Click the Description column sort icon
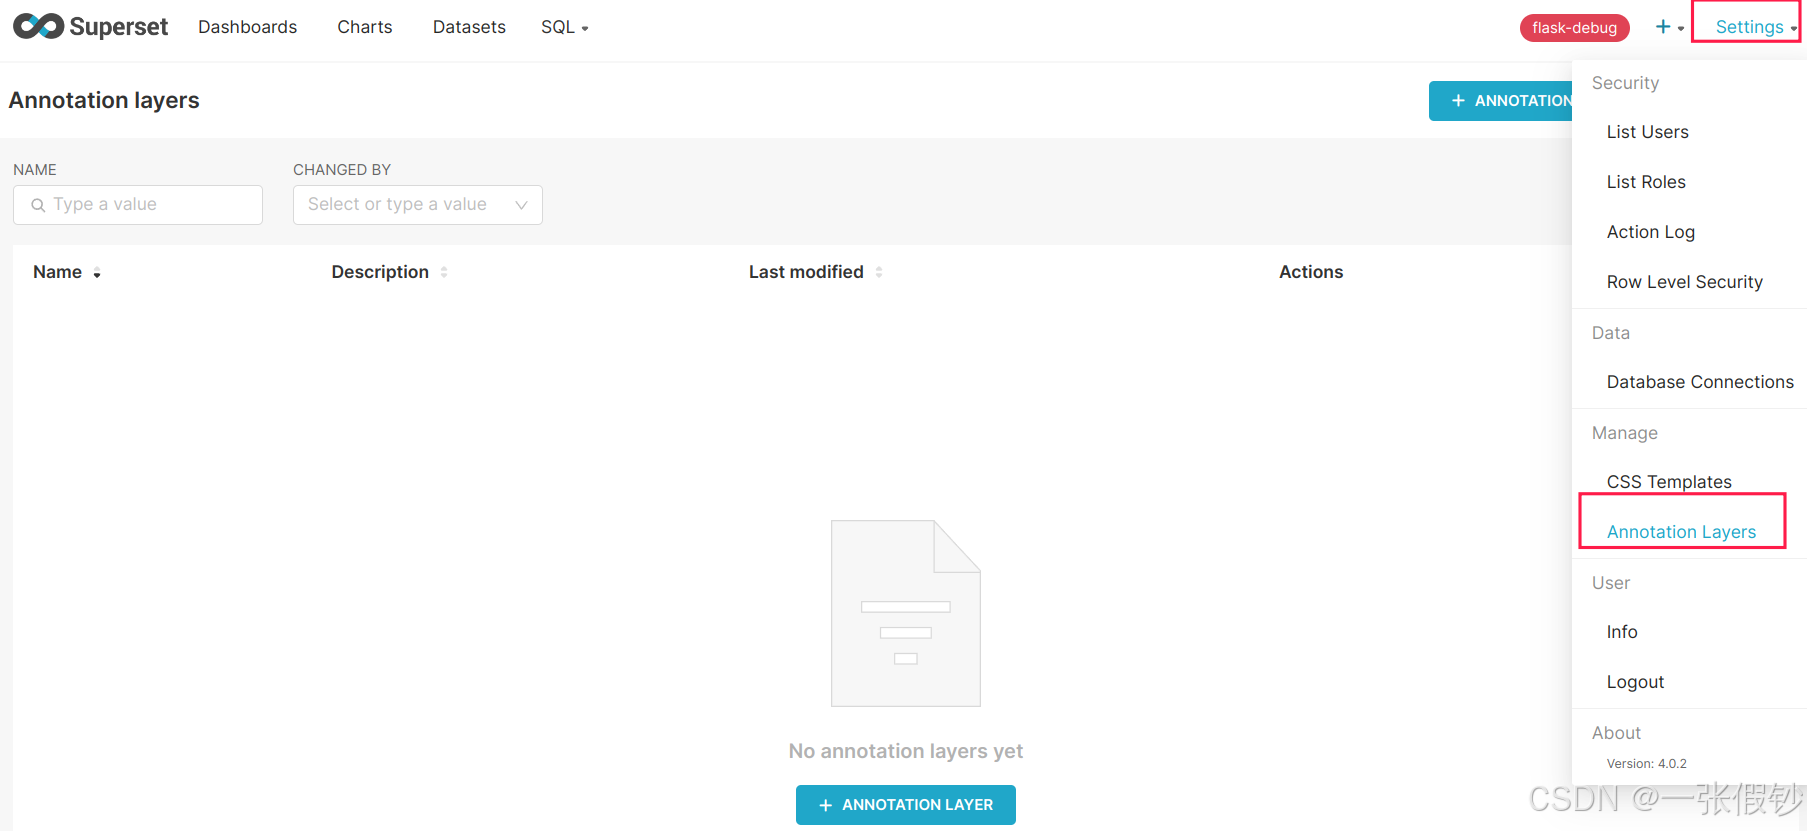 (444, 272)
